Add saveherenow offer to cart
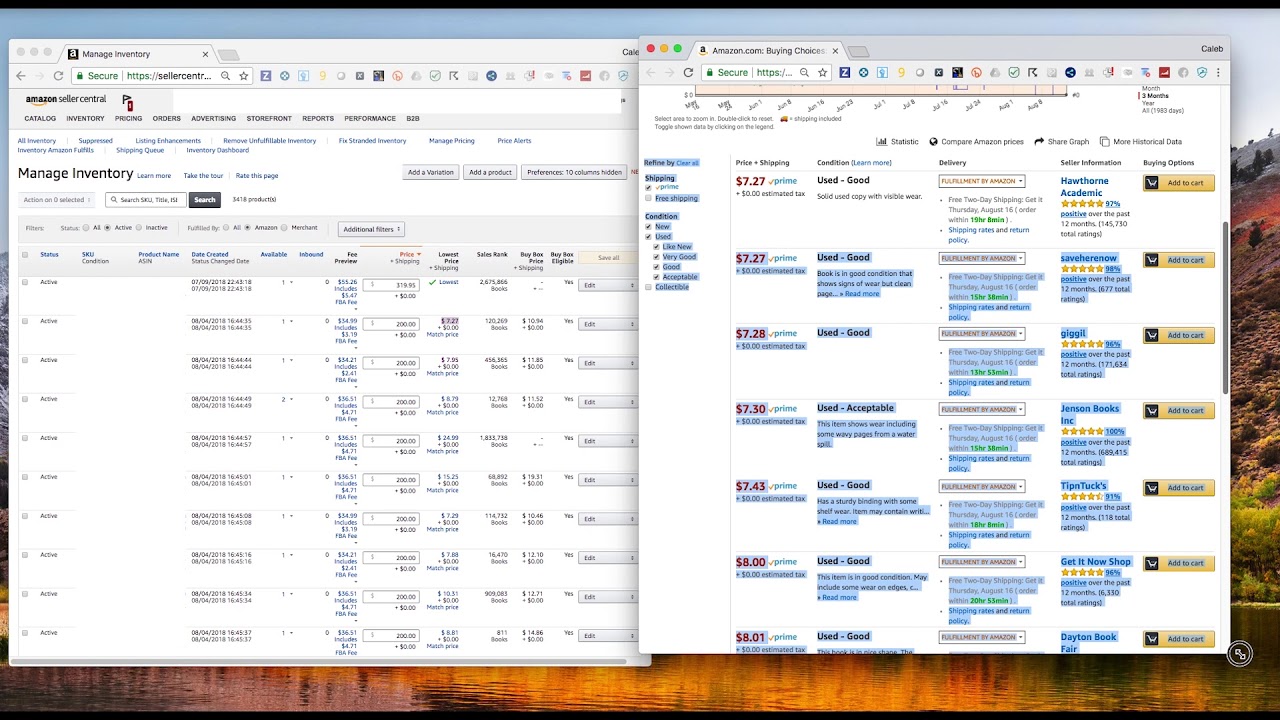1280x720 pixels. [x=1179, y=260]
